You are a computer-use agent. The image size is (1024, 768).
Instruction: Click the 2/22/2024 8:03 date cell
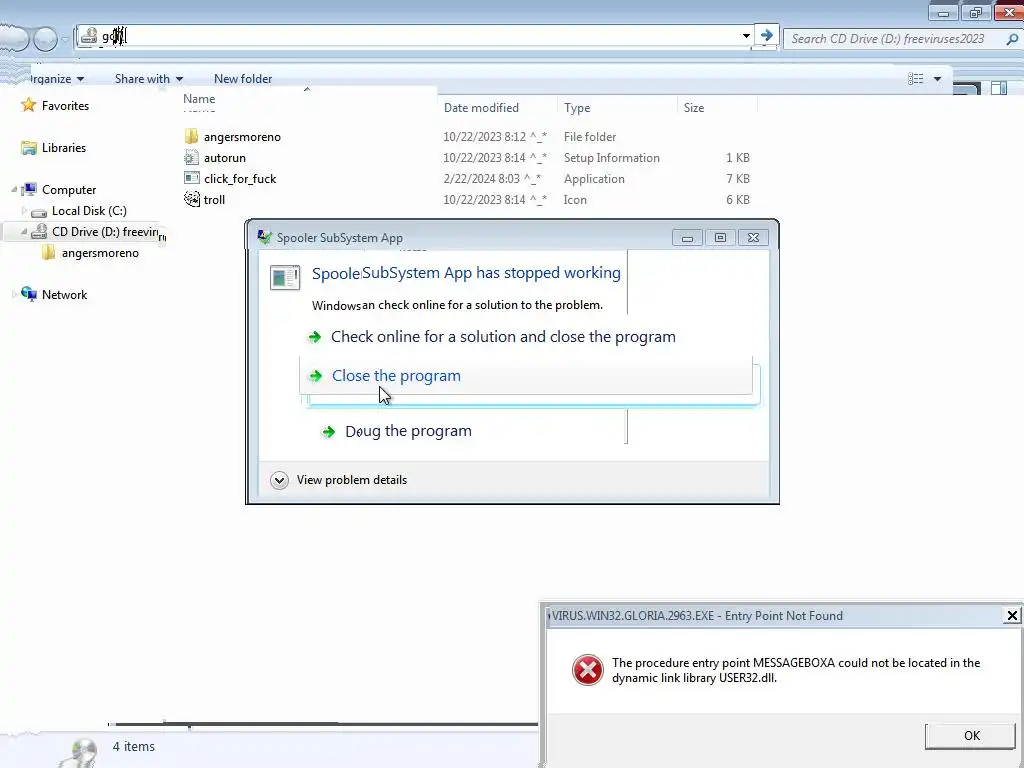pyautogui.click(x=492, y=178)
